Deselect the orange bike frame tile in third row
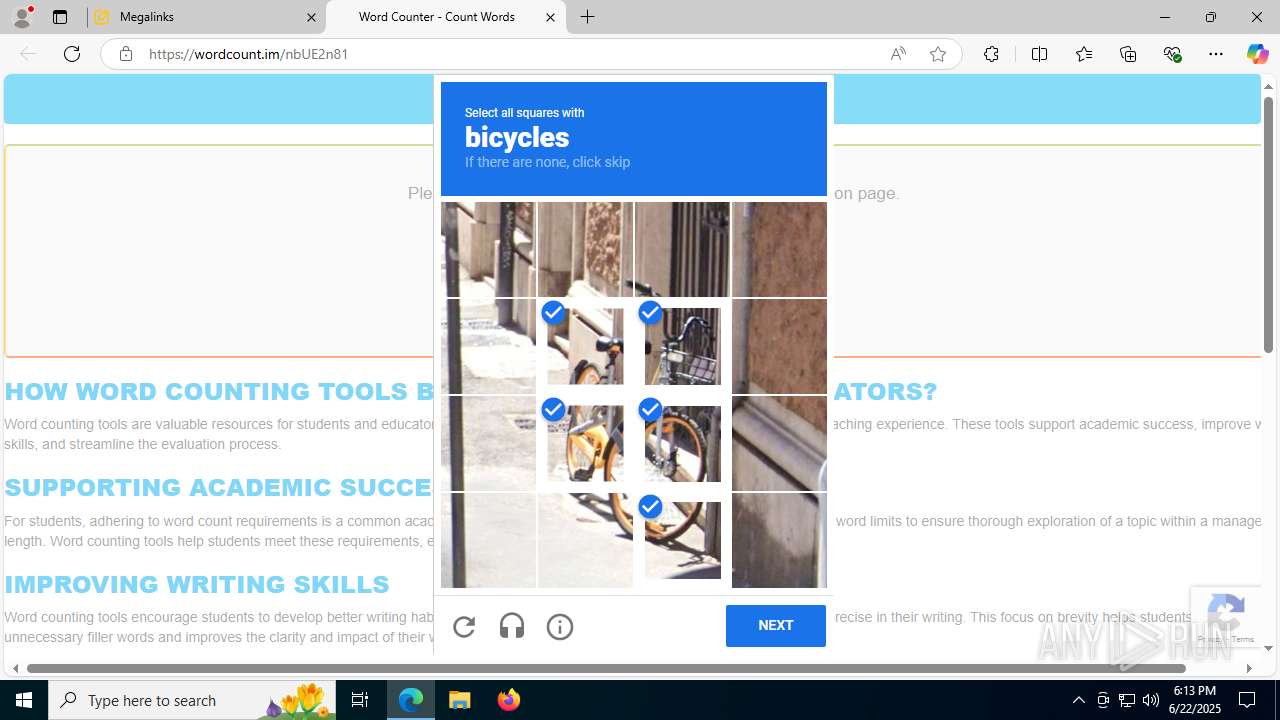Image resolution: width=1280 pixels, height=720 pixels. (x=585, y=443)
